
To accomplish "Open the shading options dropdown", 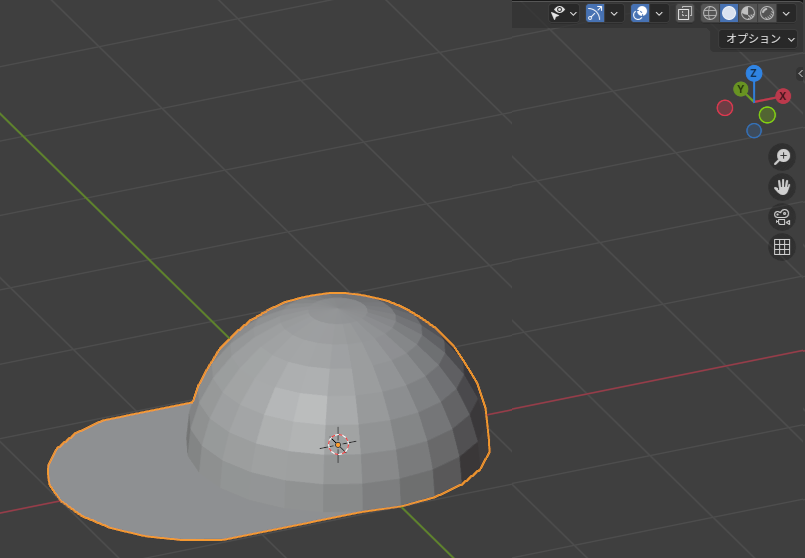I will coord(787,13).
